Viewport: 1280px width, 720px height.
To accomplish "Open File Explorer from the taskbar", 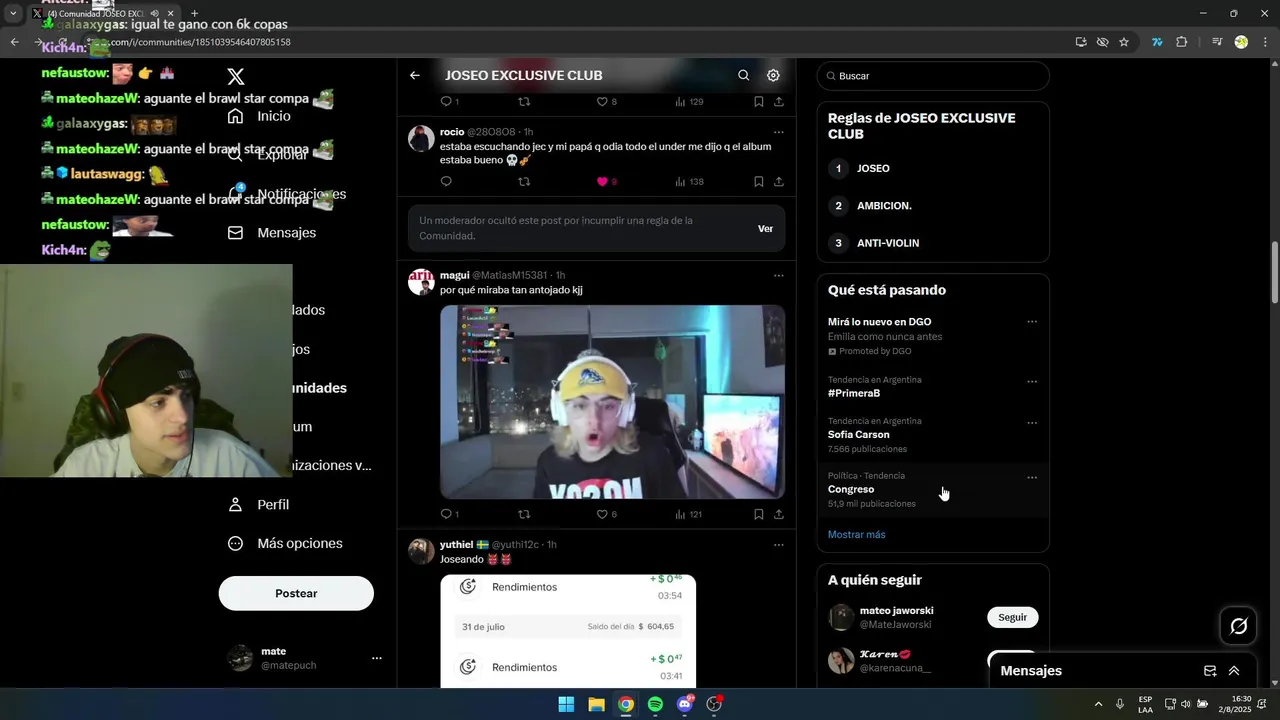I will (x=596, y=704).
